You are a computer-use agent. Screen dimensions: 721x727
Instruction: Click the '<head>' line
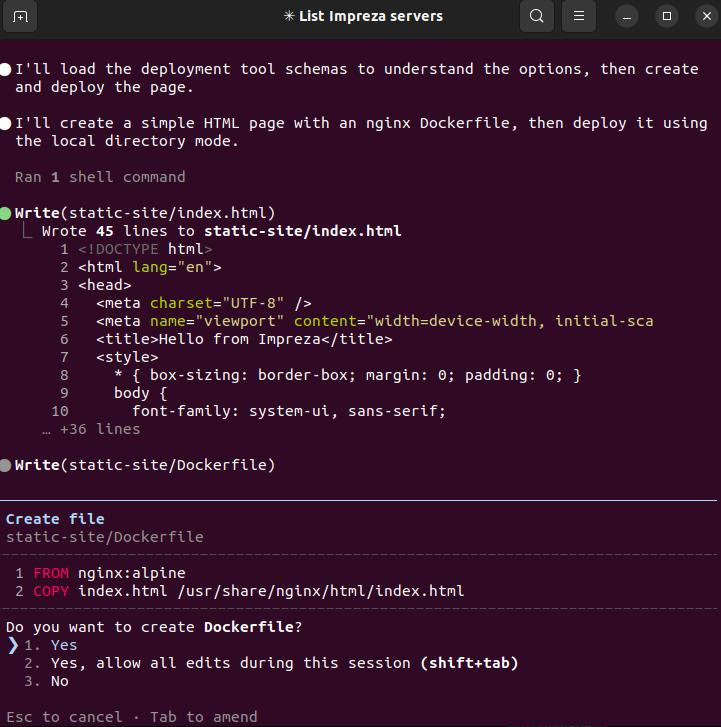point(105,285)
